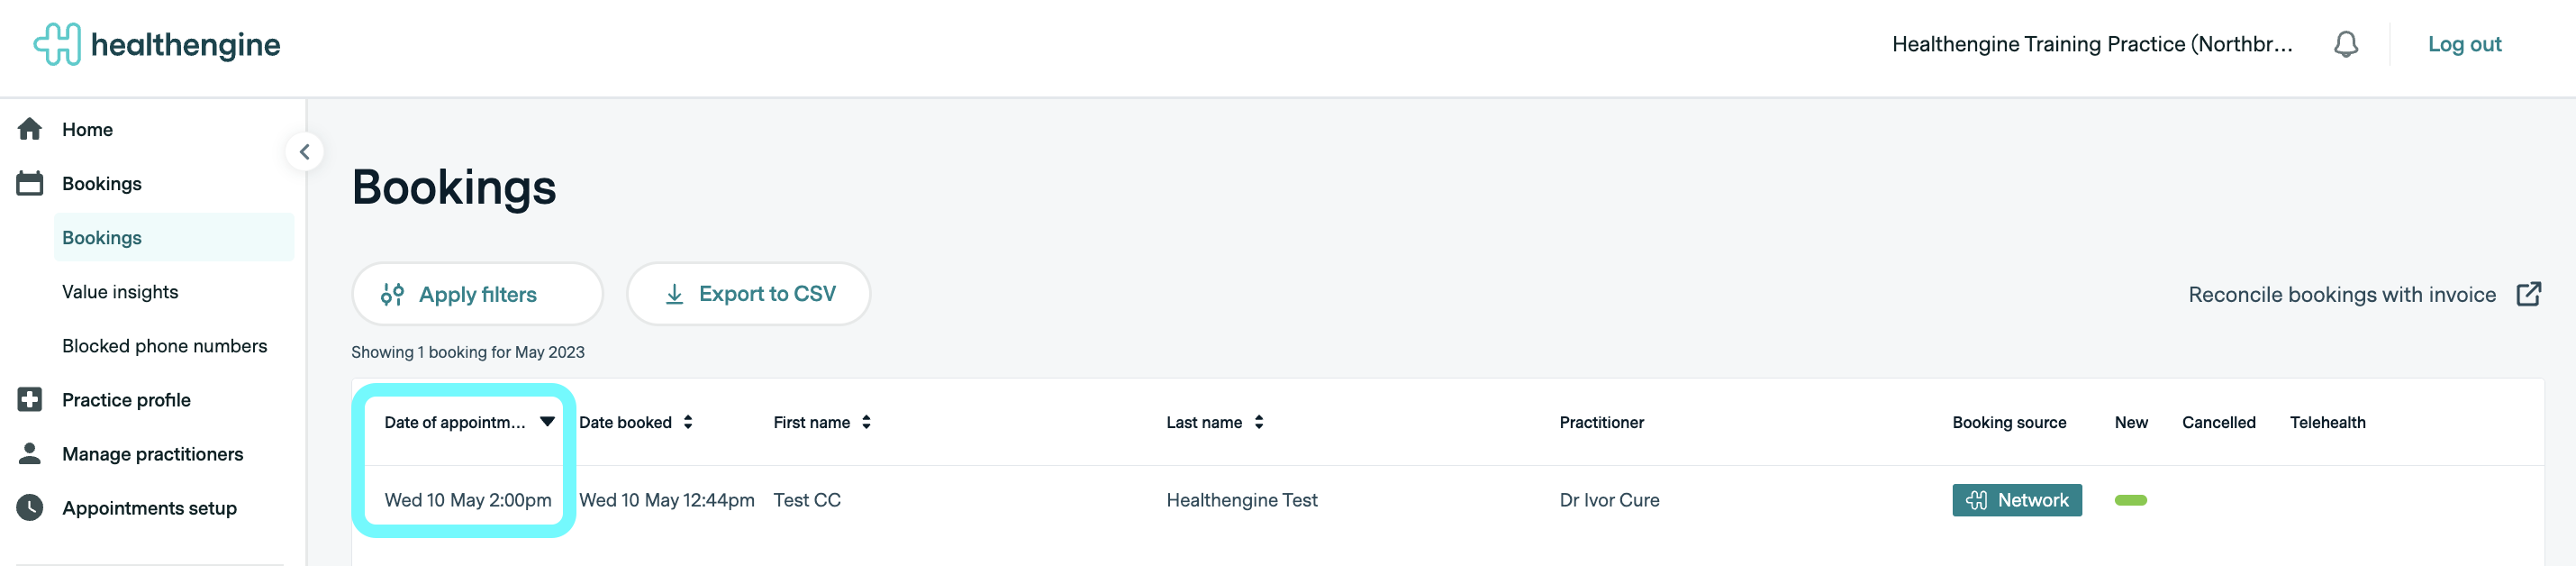Click the Home house icon
Image resolution: width=2576 pixels, height=566 pixels.
click(30, 129)
